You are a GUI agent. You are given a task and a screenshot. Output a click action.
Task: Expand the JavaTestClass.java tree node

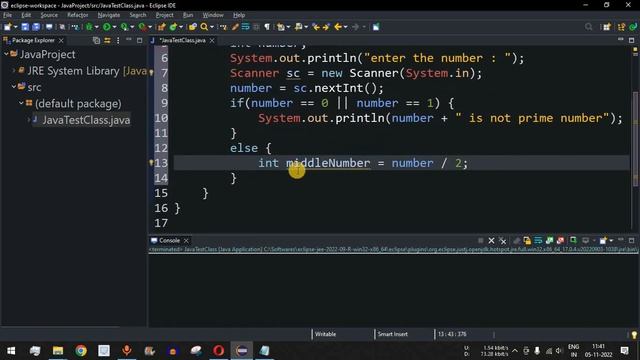pyautogui.click(x=29, y=120)
